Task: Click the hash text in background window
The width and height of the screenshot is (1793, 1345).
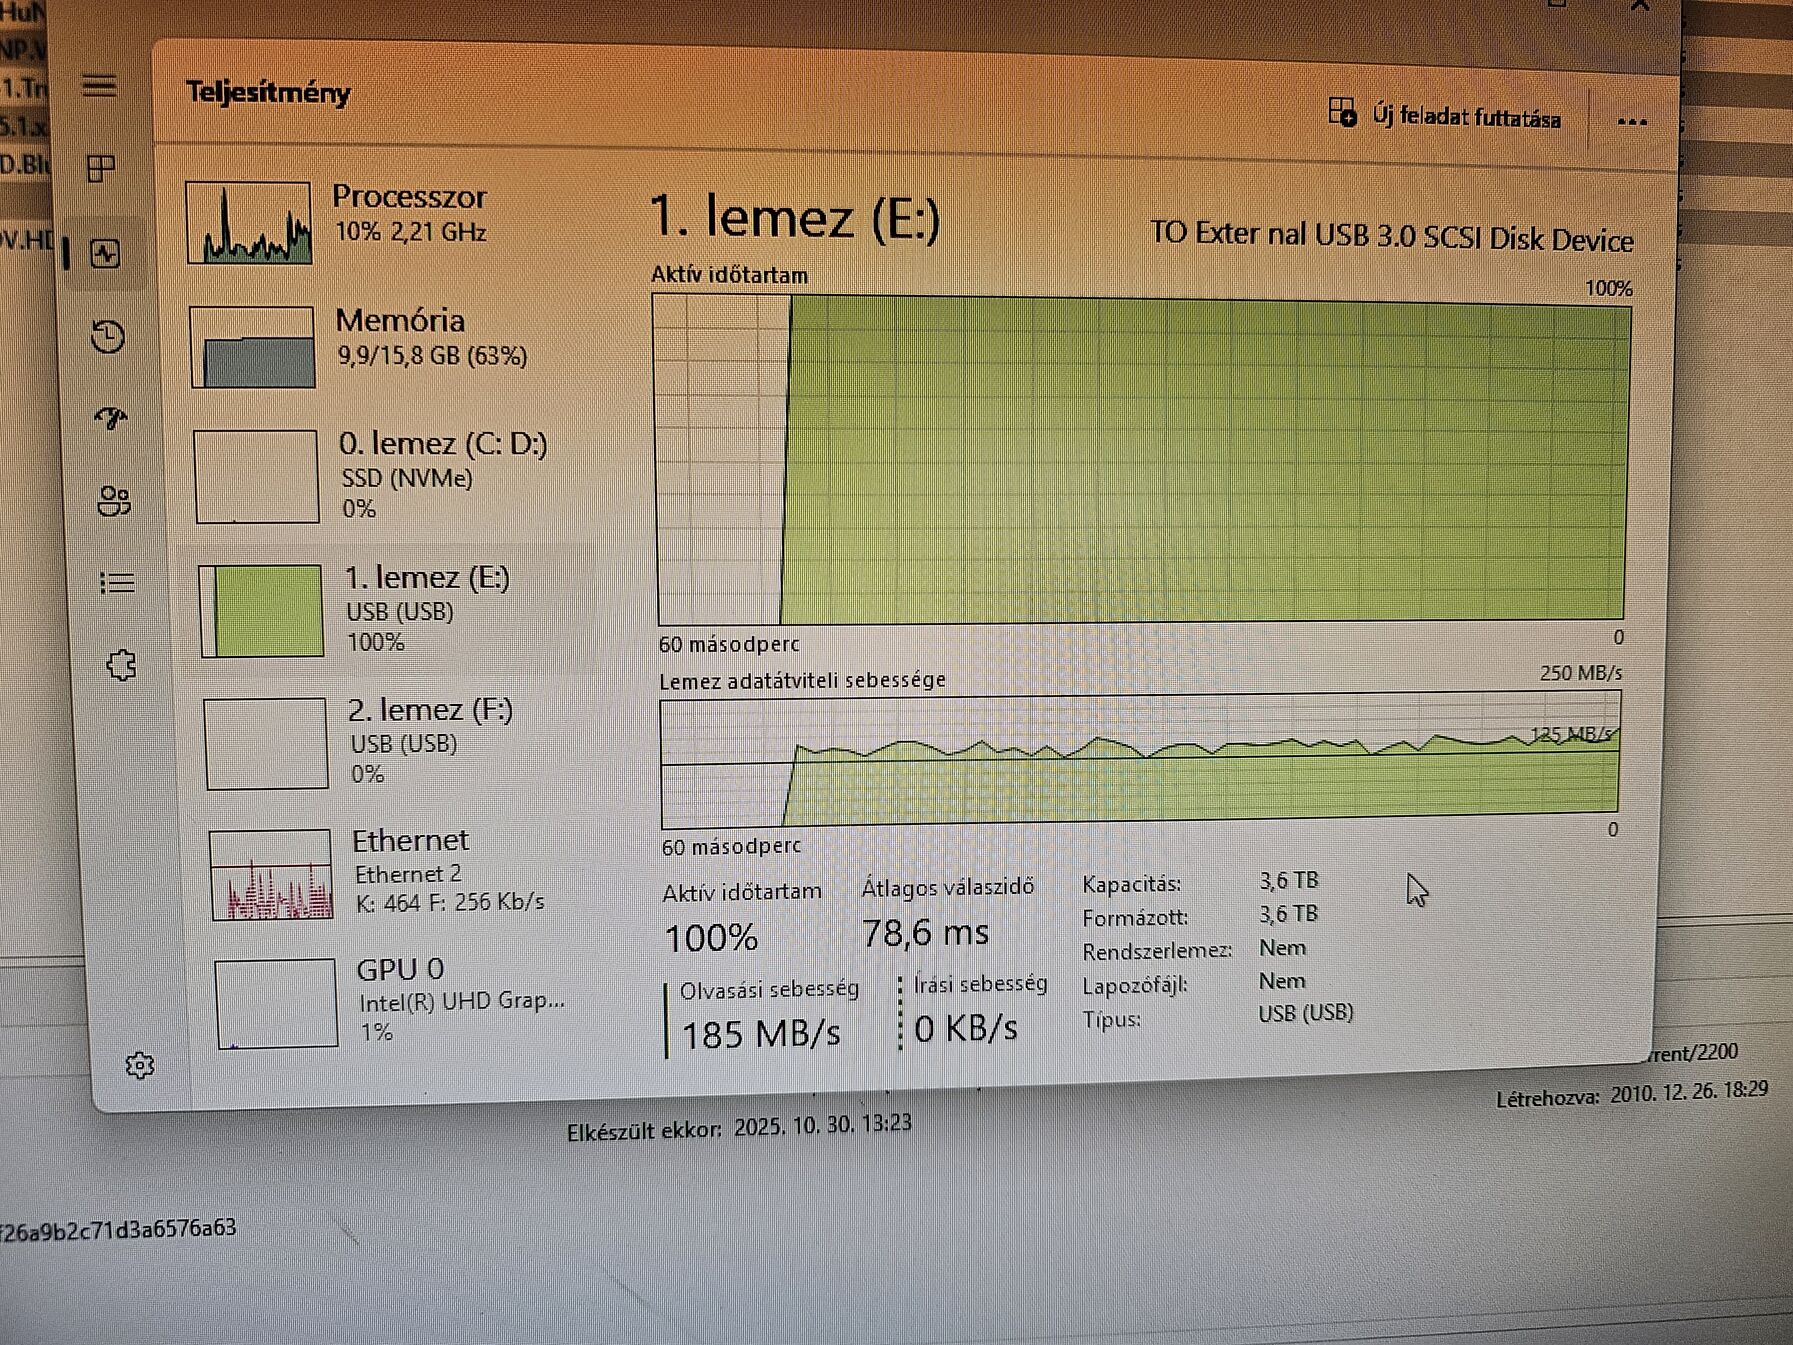Action: pyautogui.click(x=118, y=1229)
